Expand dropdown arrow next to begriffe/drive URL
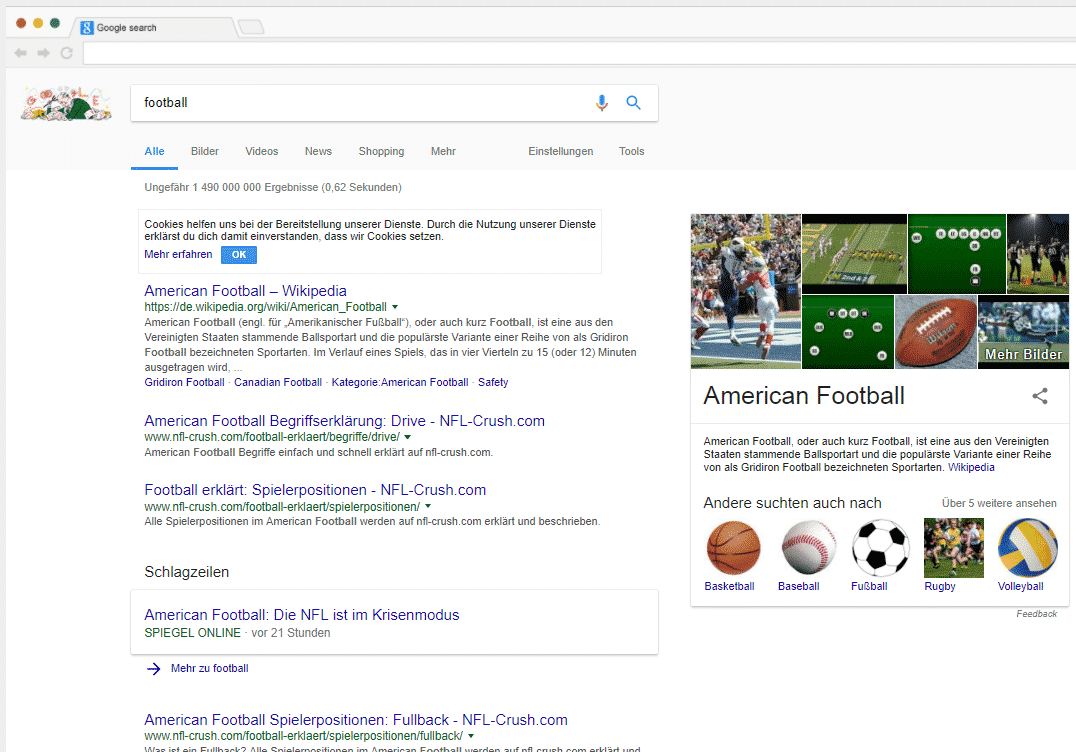Screen dimensions: 1076x752 pyautogui.click(x=408, y=437)
